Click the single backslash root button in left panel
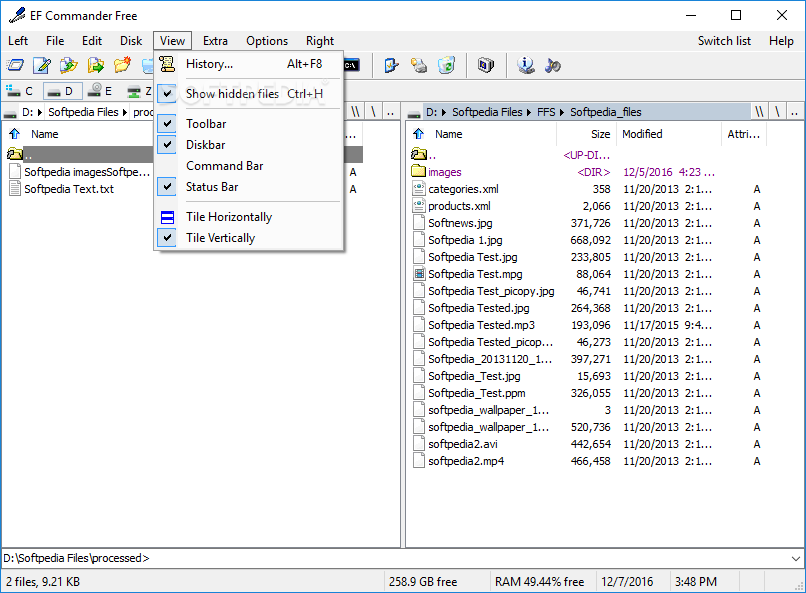This screenshot has width=806, height=593. point(374,112)
